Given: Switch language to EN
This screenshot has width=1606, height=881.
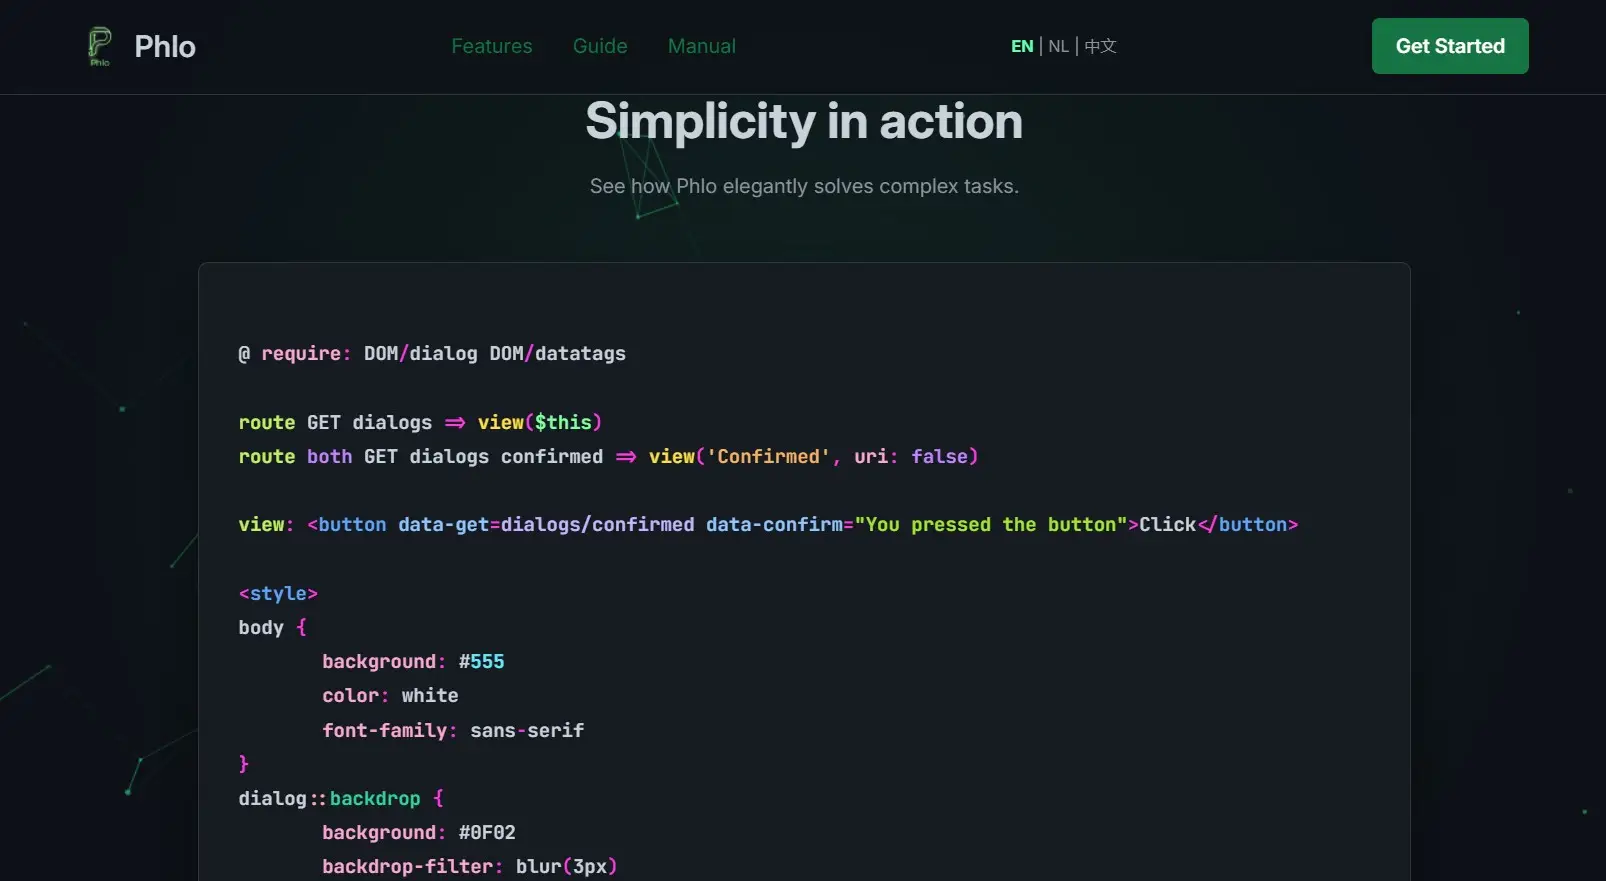Looking at the screenshot, I should pyautogui.click(x=1022, y=46).
